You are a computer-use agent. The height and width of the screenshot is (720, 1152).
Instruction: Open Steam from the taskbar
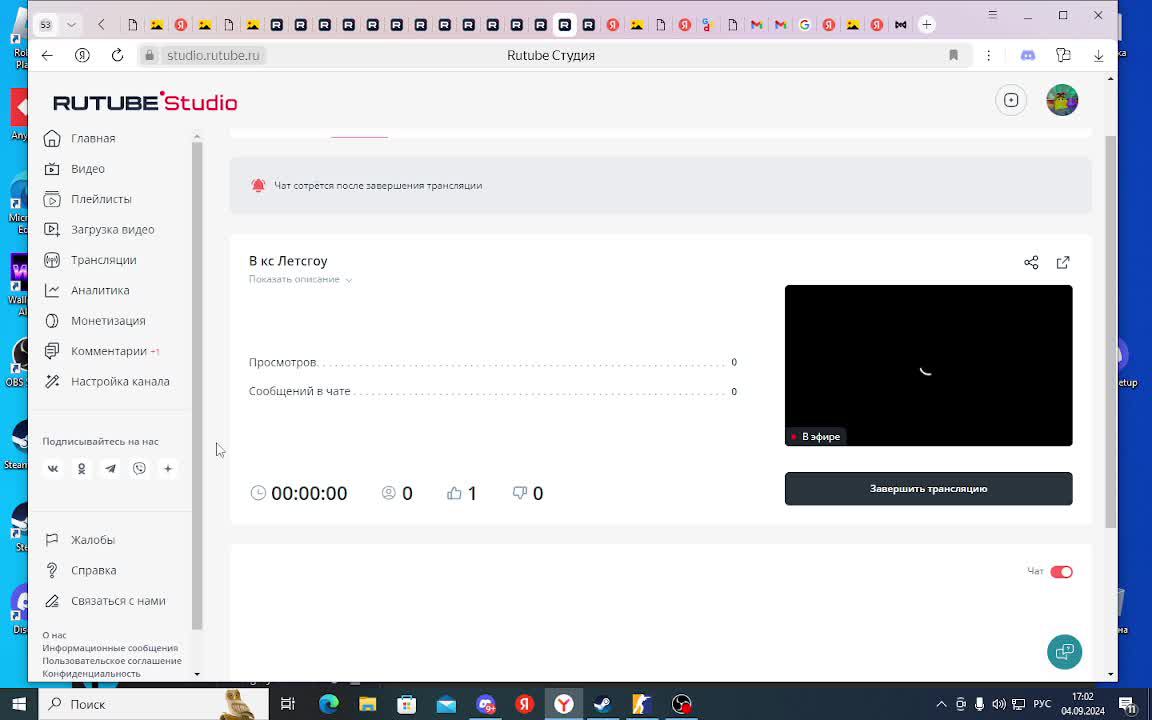click(602, 704)
